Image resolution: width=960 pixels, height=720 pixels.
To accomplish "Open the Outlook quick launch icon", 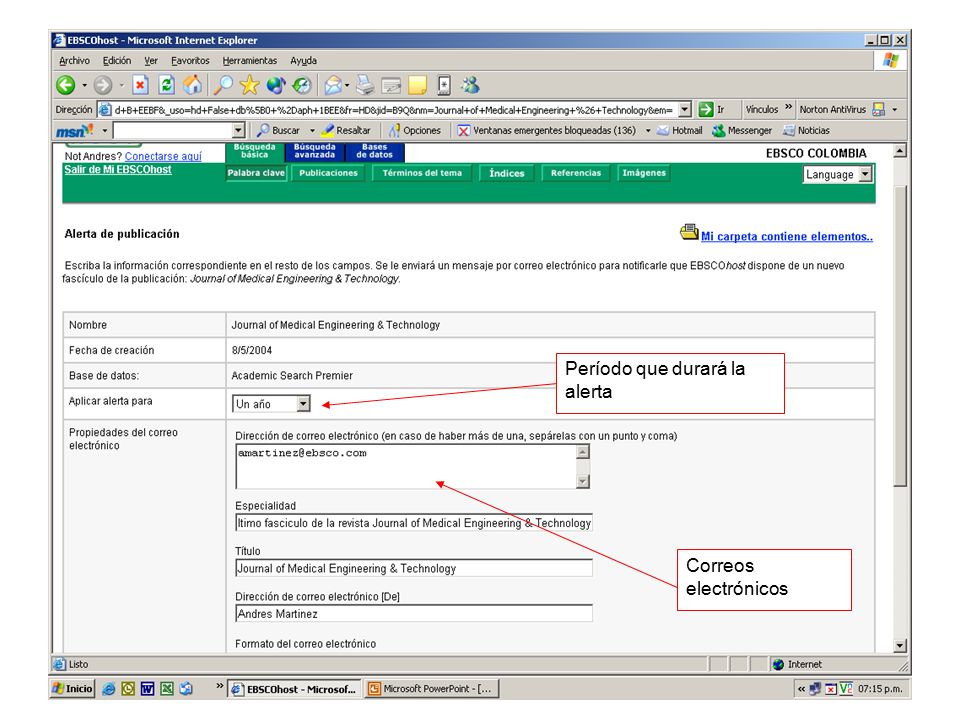I will pos(128,689).
